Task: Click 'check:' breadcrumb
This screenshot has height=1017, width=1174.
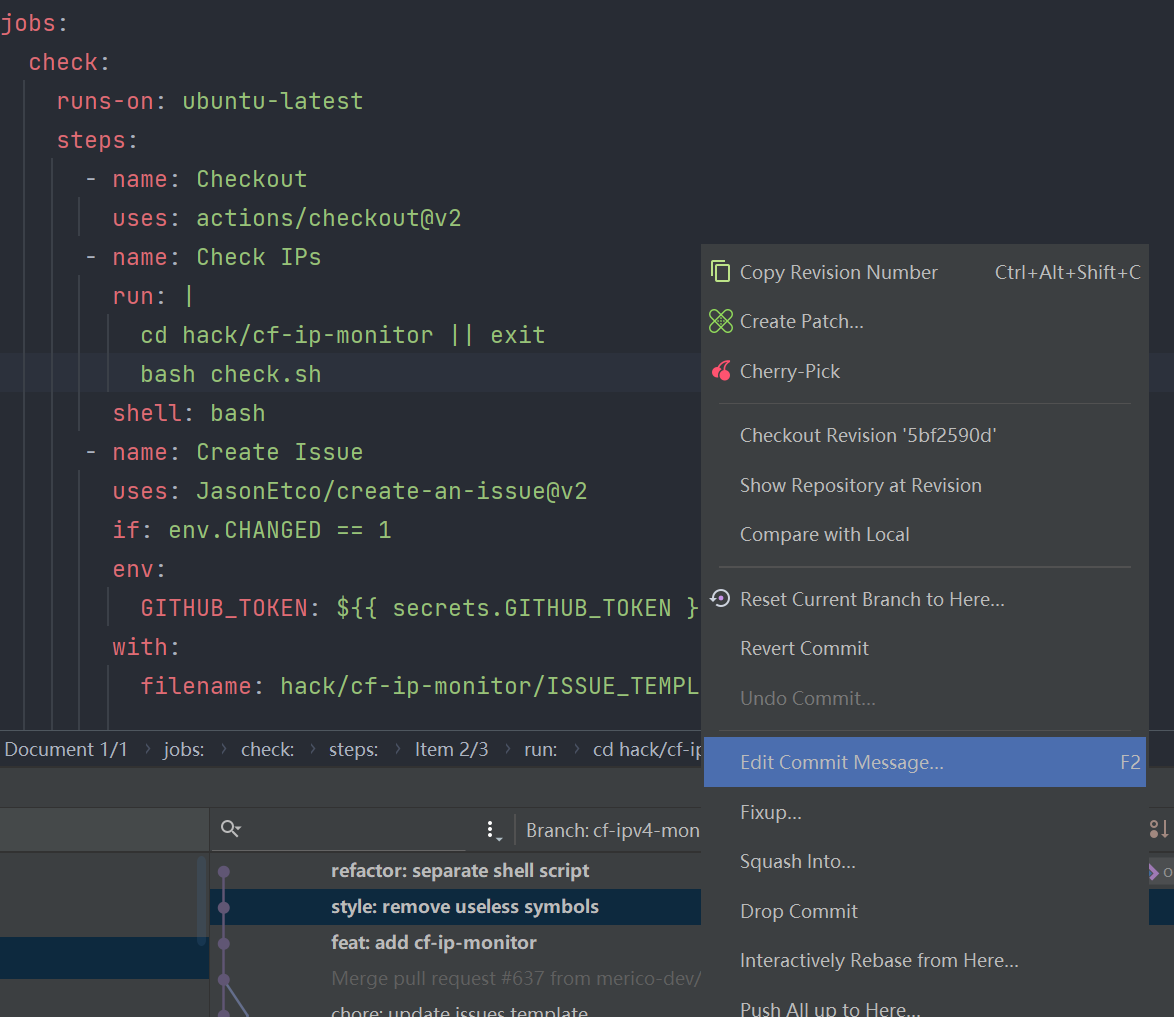Action: pyautogui.click(x=267, y=750)
